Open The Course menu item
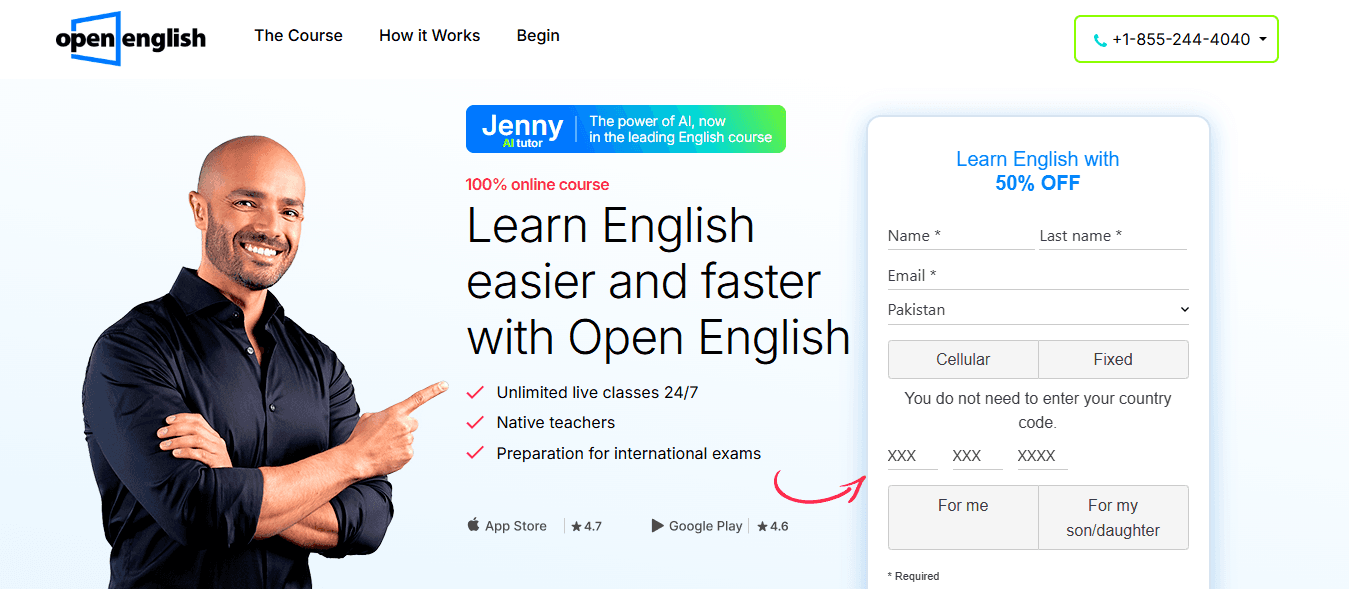The image size is (1349, 589). [x=298, y=35]
